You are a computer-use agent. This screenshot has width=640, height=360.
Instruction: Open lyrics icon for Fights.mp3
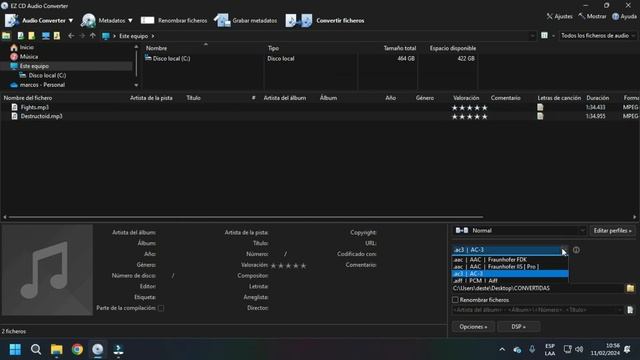coord(540,107)
